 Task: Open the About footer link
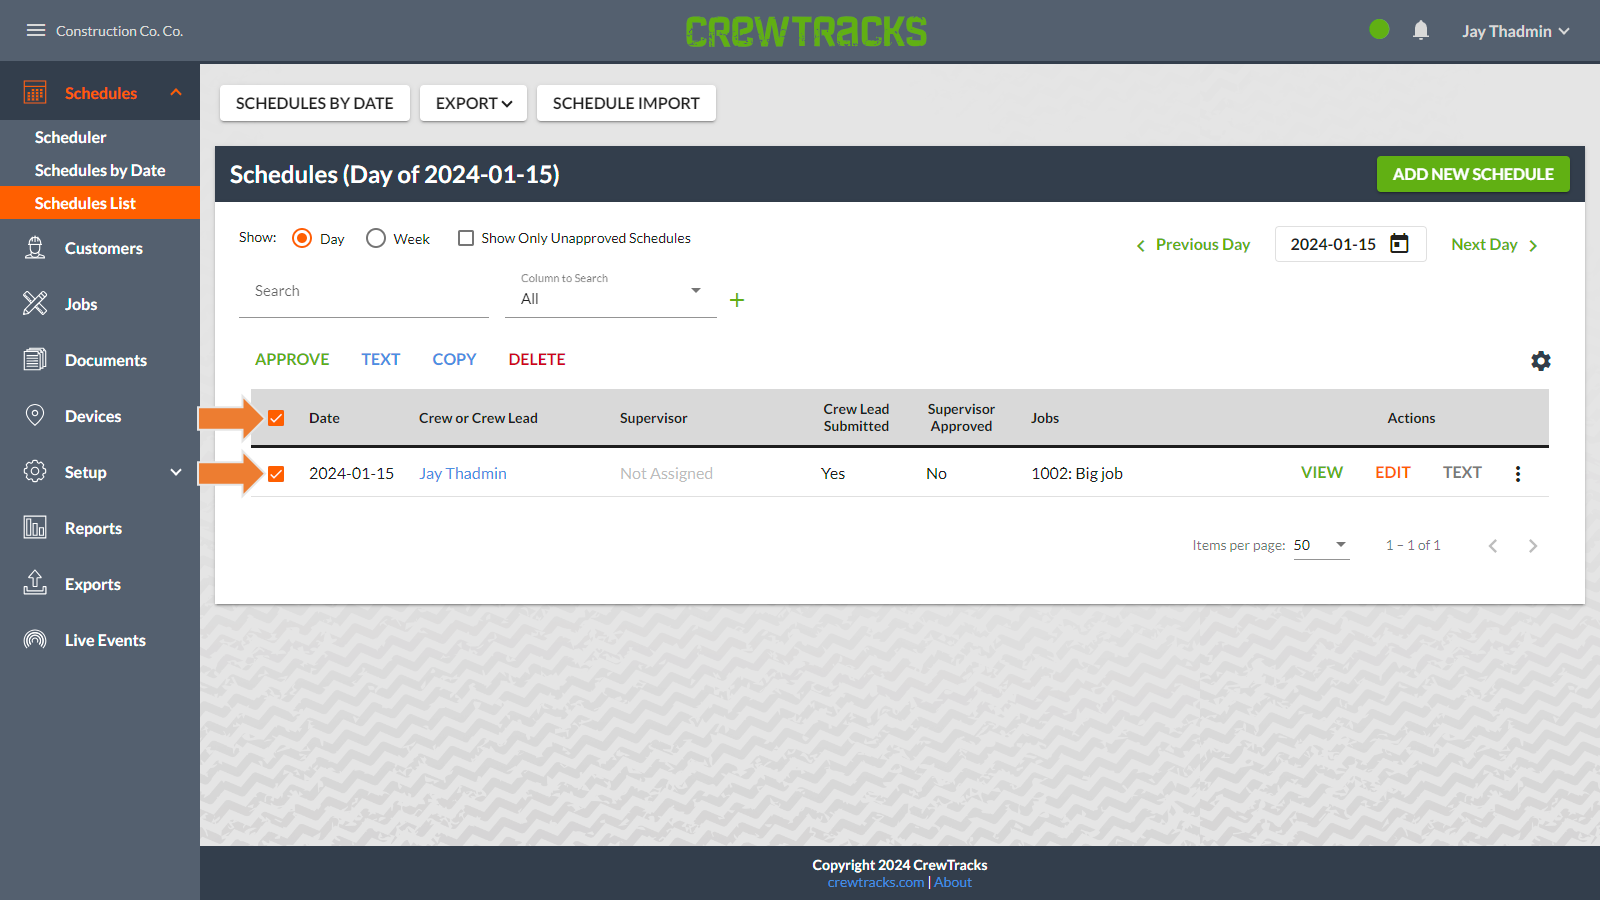pyautogui.click(x=953, y=882)
